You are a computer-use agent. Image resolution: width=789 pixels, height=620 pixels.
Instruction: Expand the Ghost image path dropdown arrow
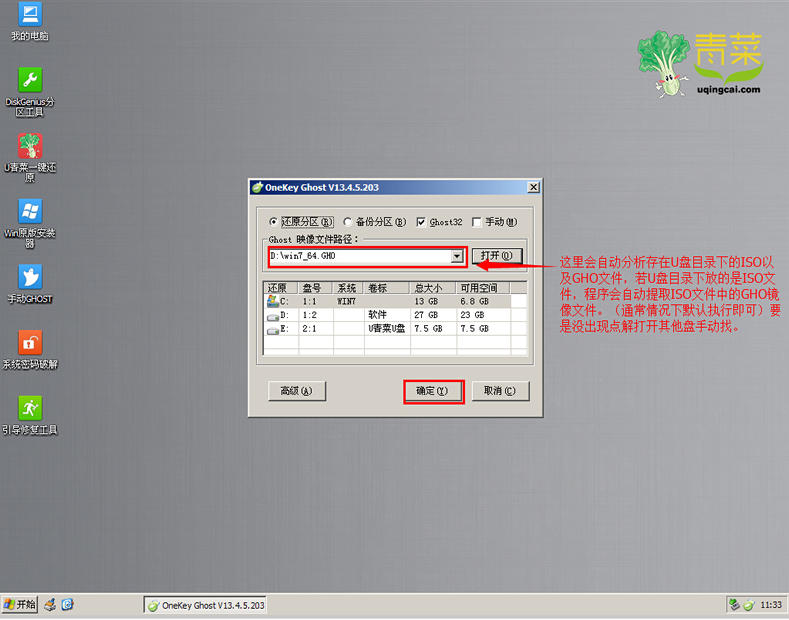(x=456, y=256)
